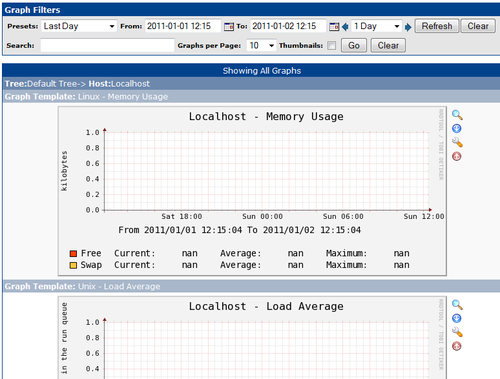The width and height of the screenshot is (500, 379).
Task: Zoom the Load Average graph with magnifier icon
Action: [x=457, y=305]
